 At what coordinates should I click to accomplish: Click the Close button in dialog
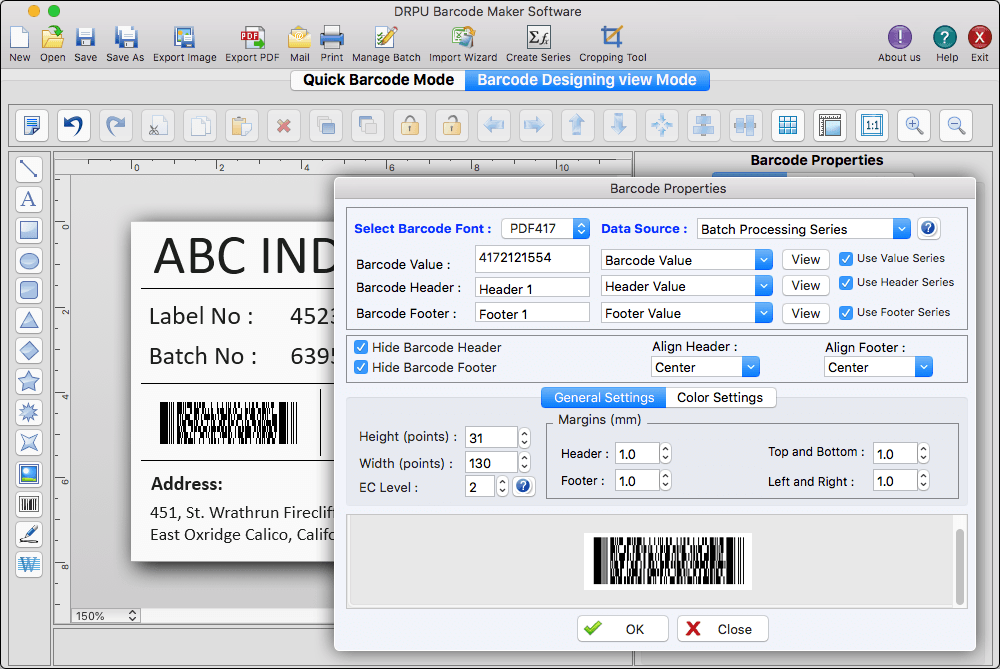(723, 629)
